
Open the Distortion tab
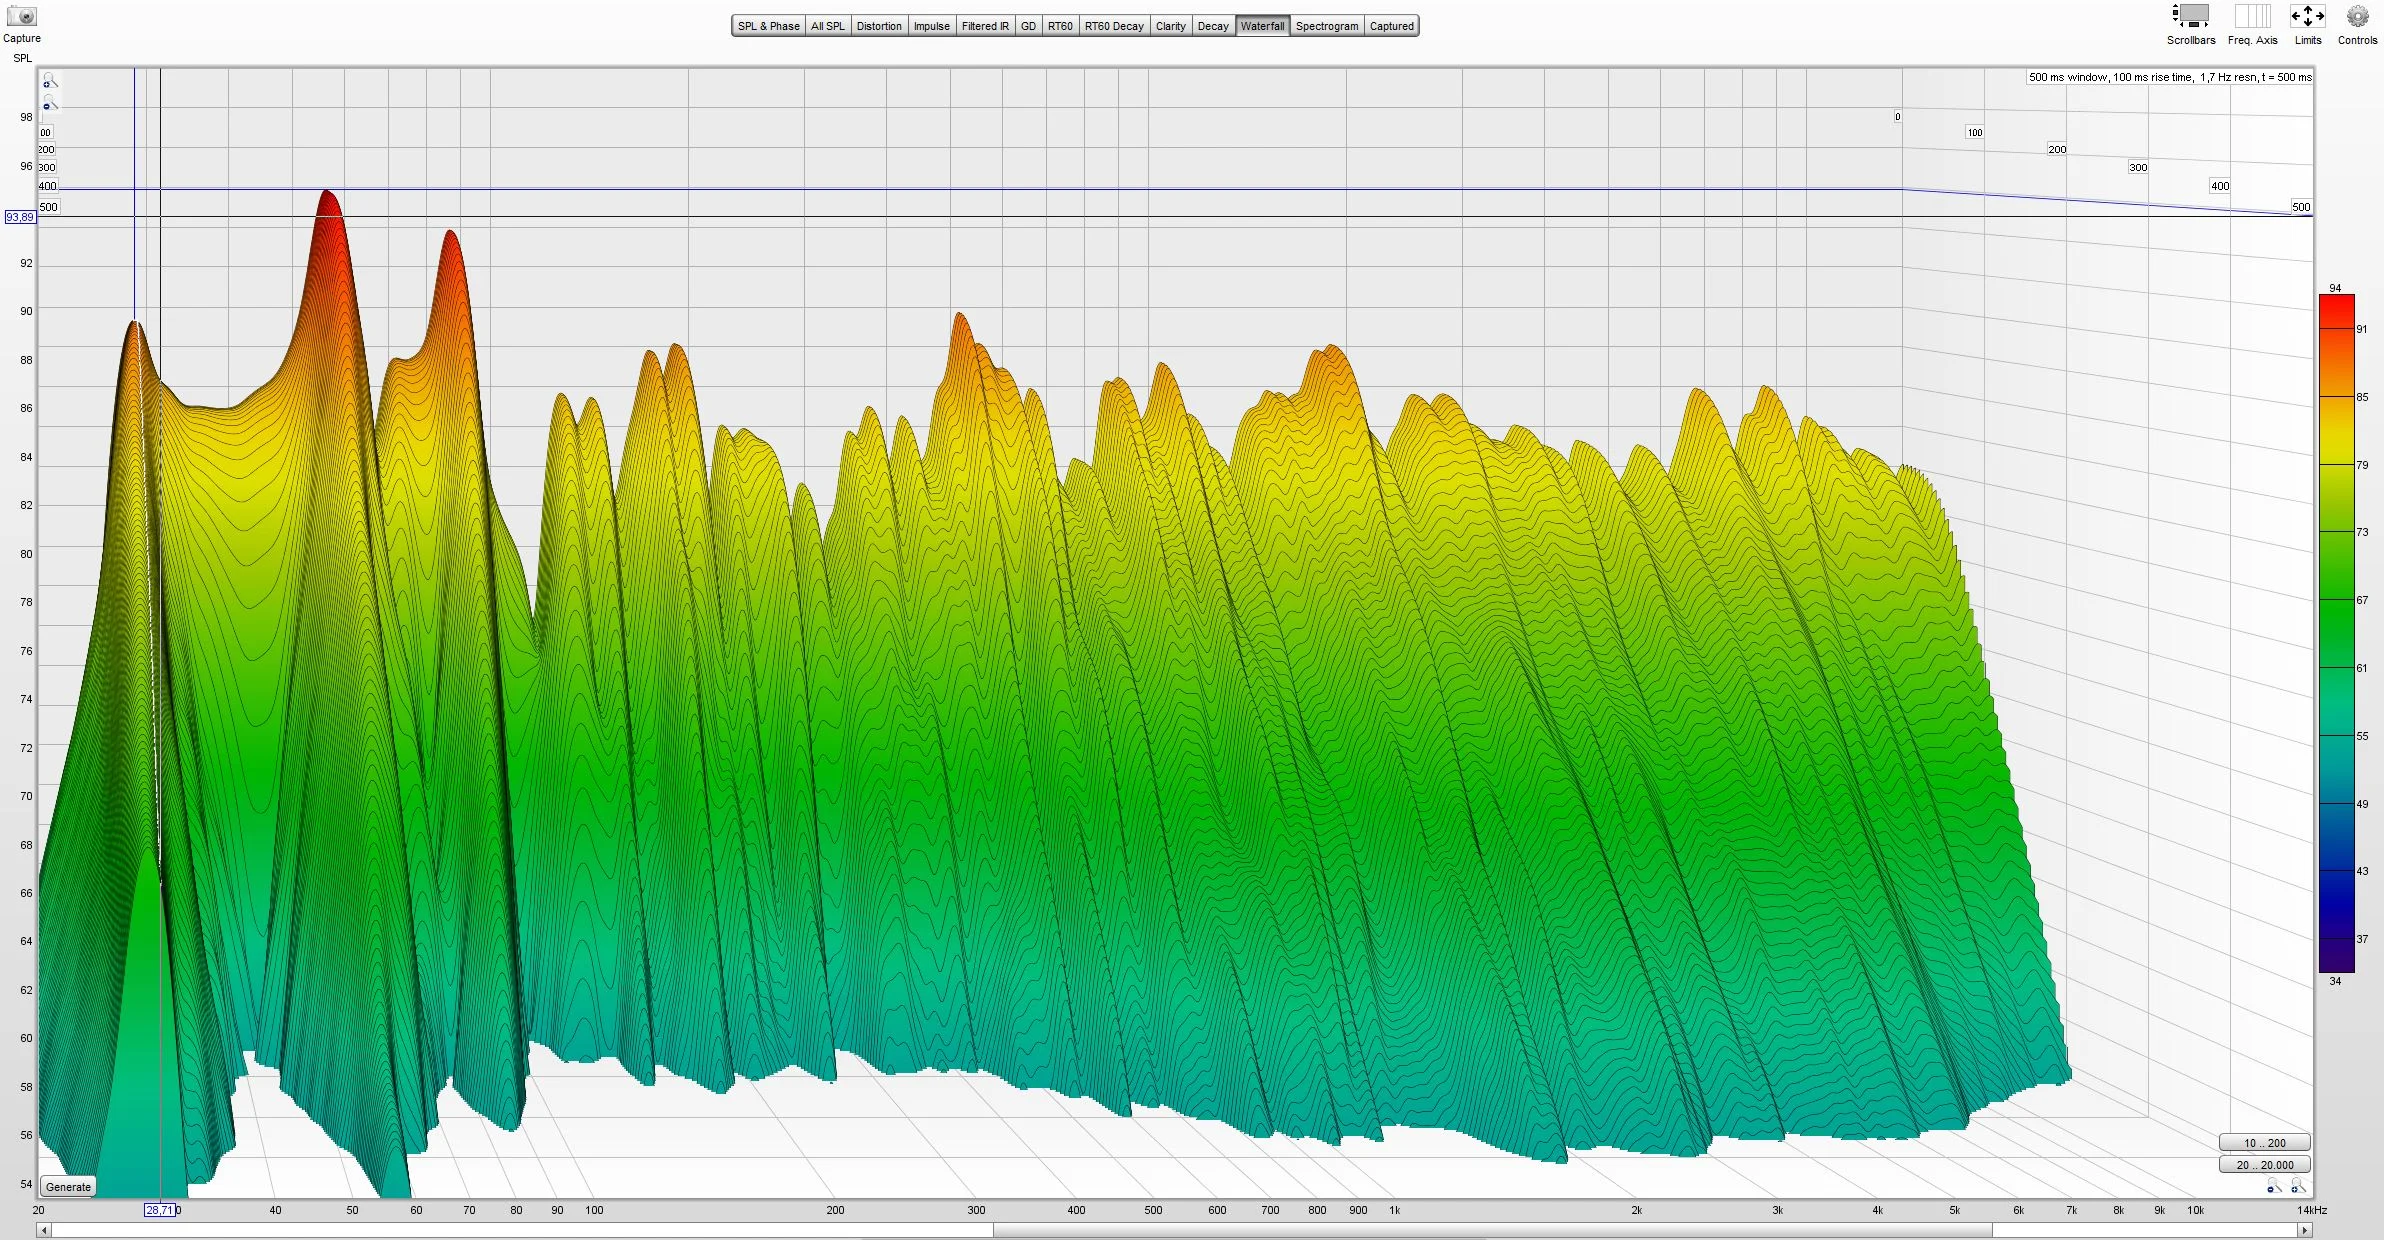coord(879,26)
